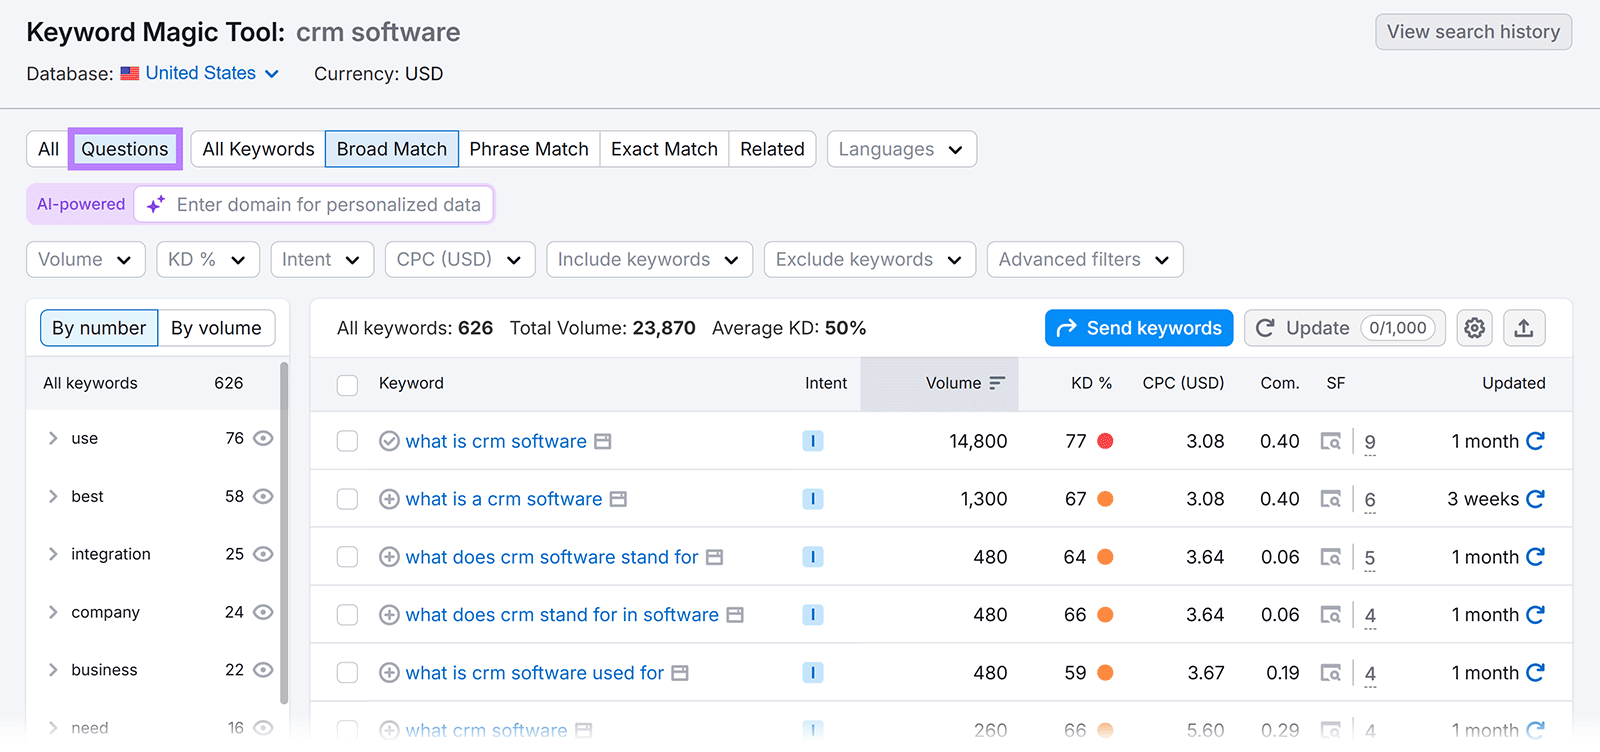
Task: Add 'what does crm software stand for' with plus icon
Action: click(389, 557)
